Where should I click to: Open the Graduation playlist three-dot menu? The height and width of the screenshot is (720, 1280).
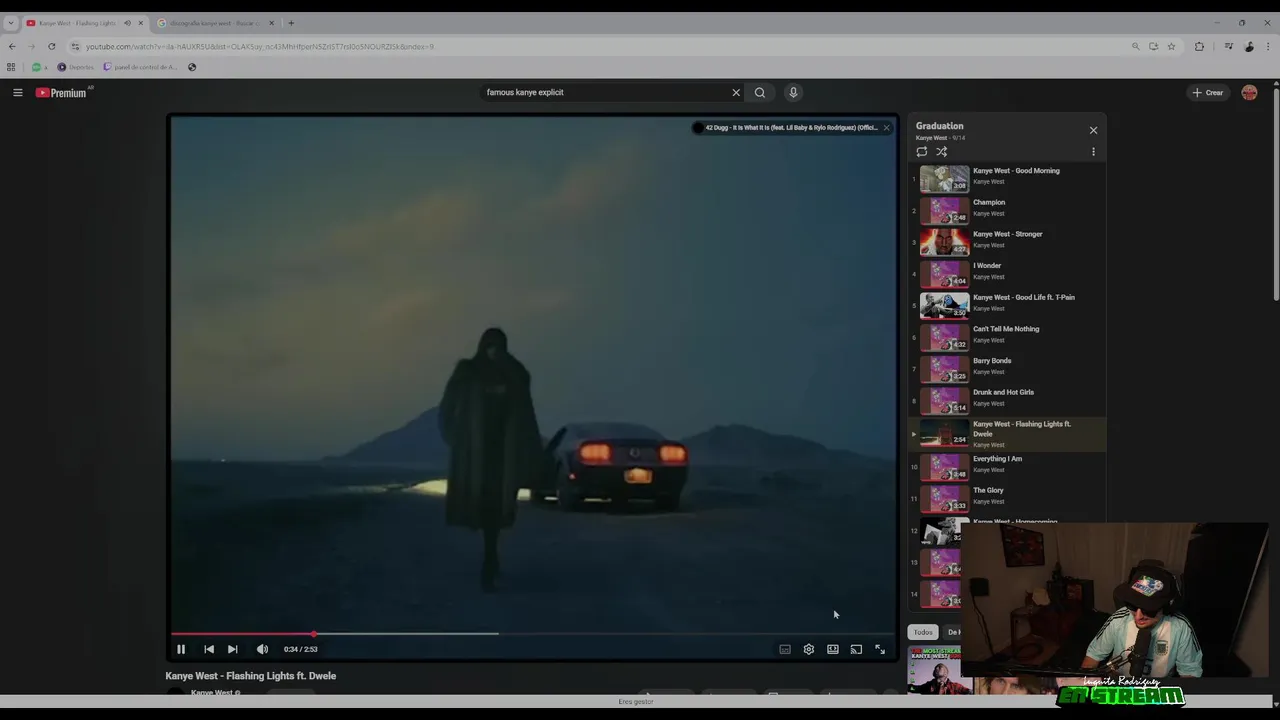[x=1093, y=152]
